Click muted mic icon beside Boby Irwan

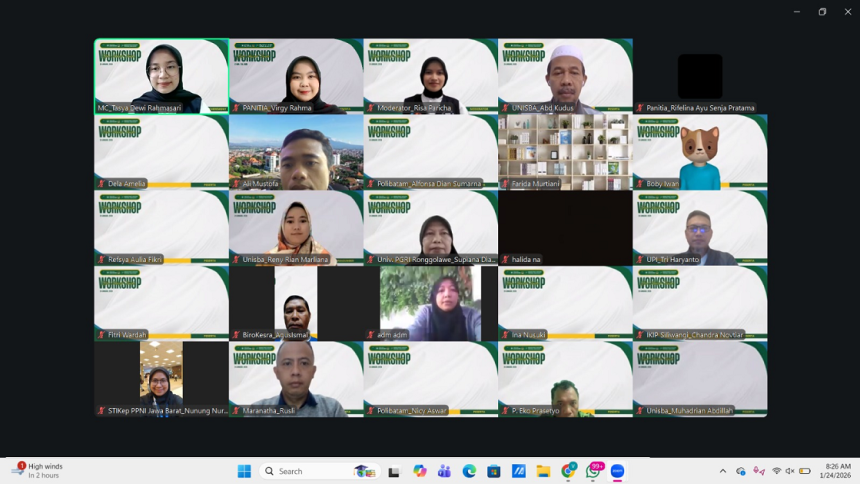640,184
